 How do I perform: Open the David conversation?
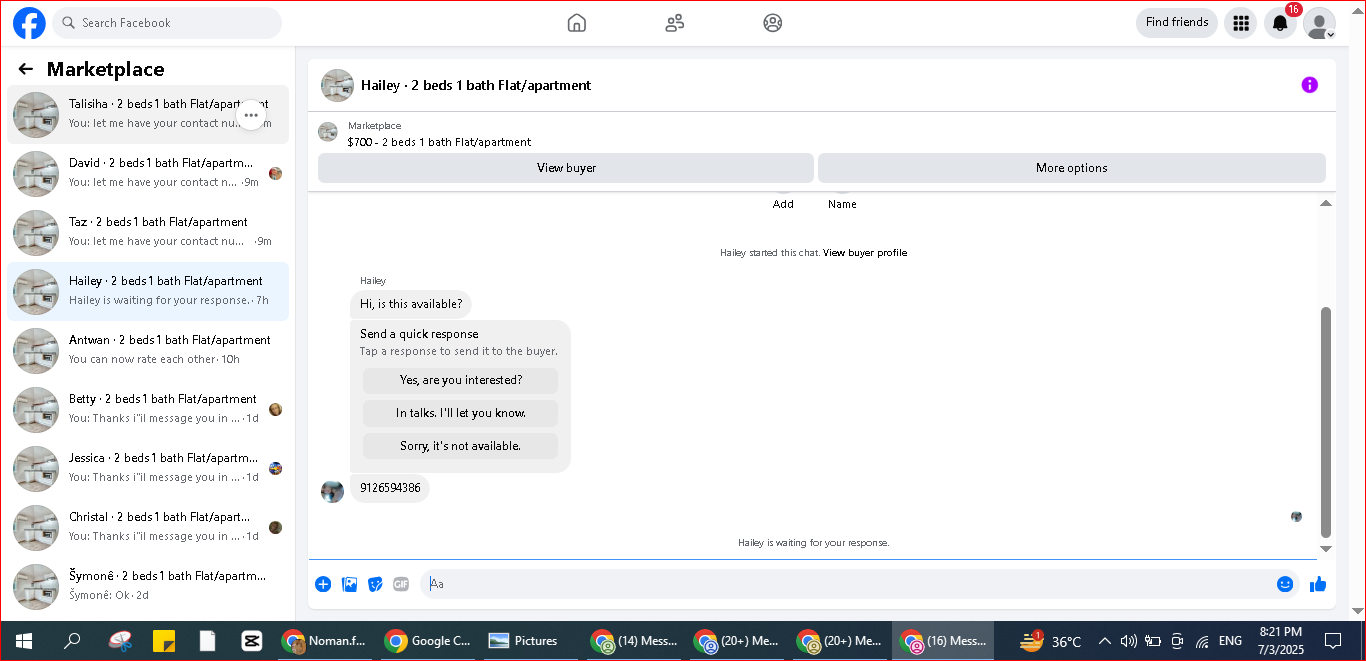[148, 174]
